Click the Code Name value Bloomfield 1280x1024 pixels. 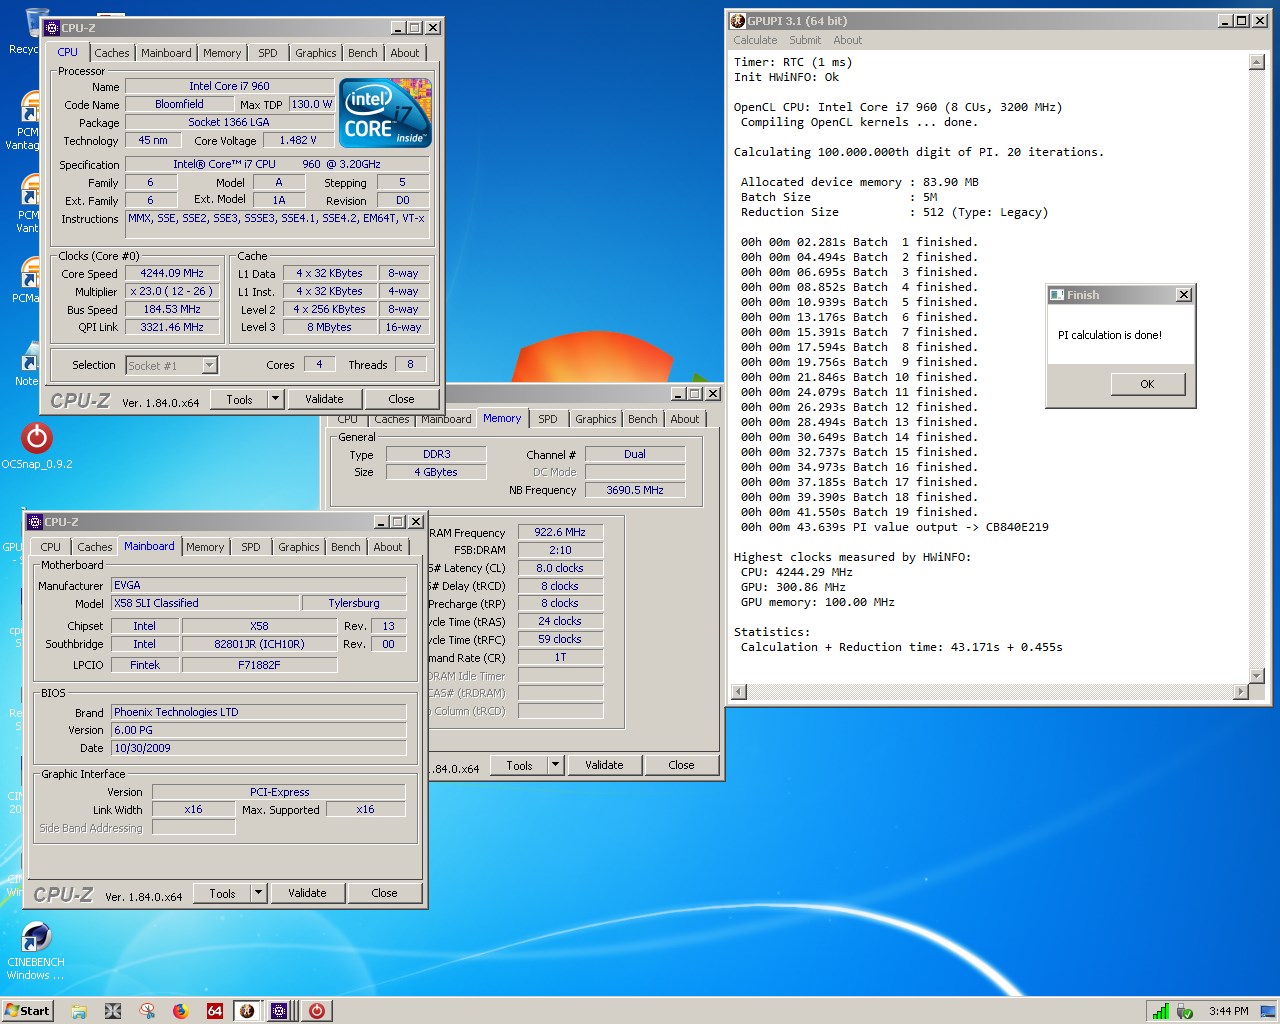[x=179, y=104]
